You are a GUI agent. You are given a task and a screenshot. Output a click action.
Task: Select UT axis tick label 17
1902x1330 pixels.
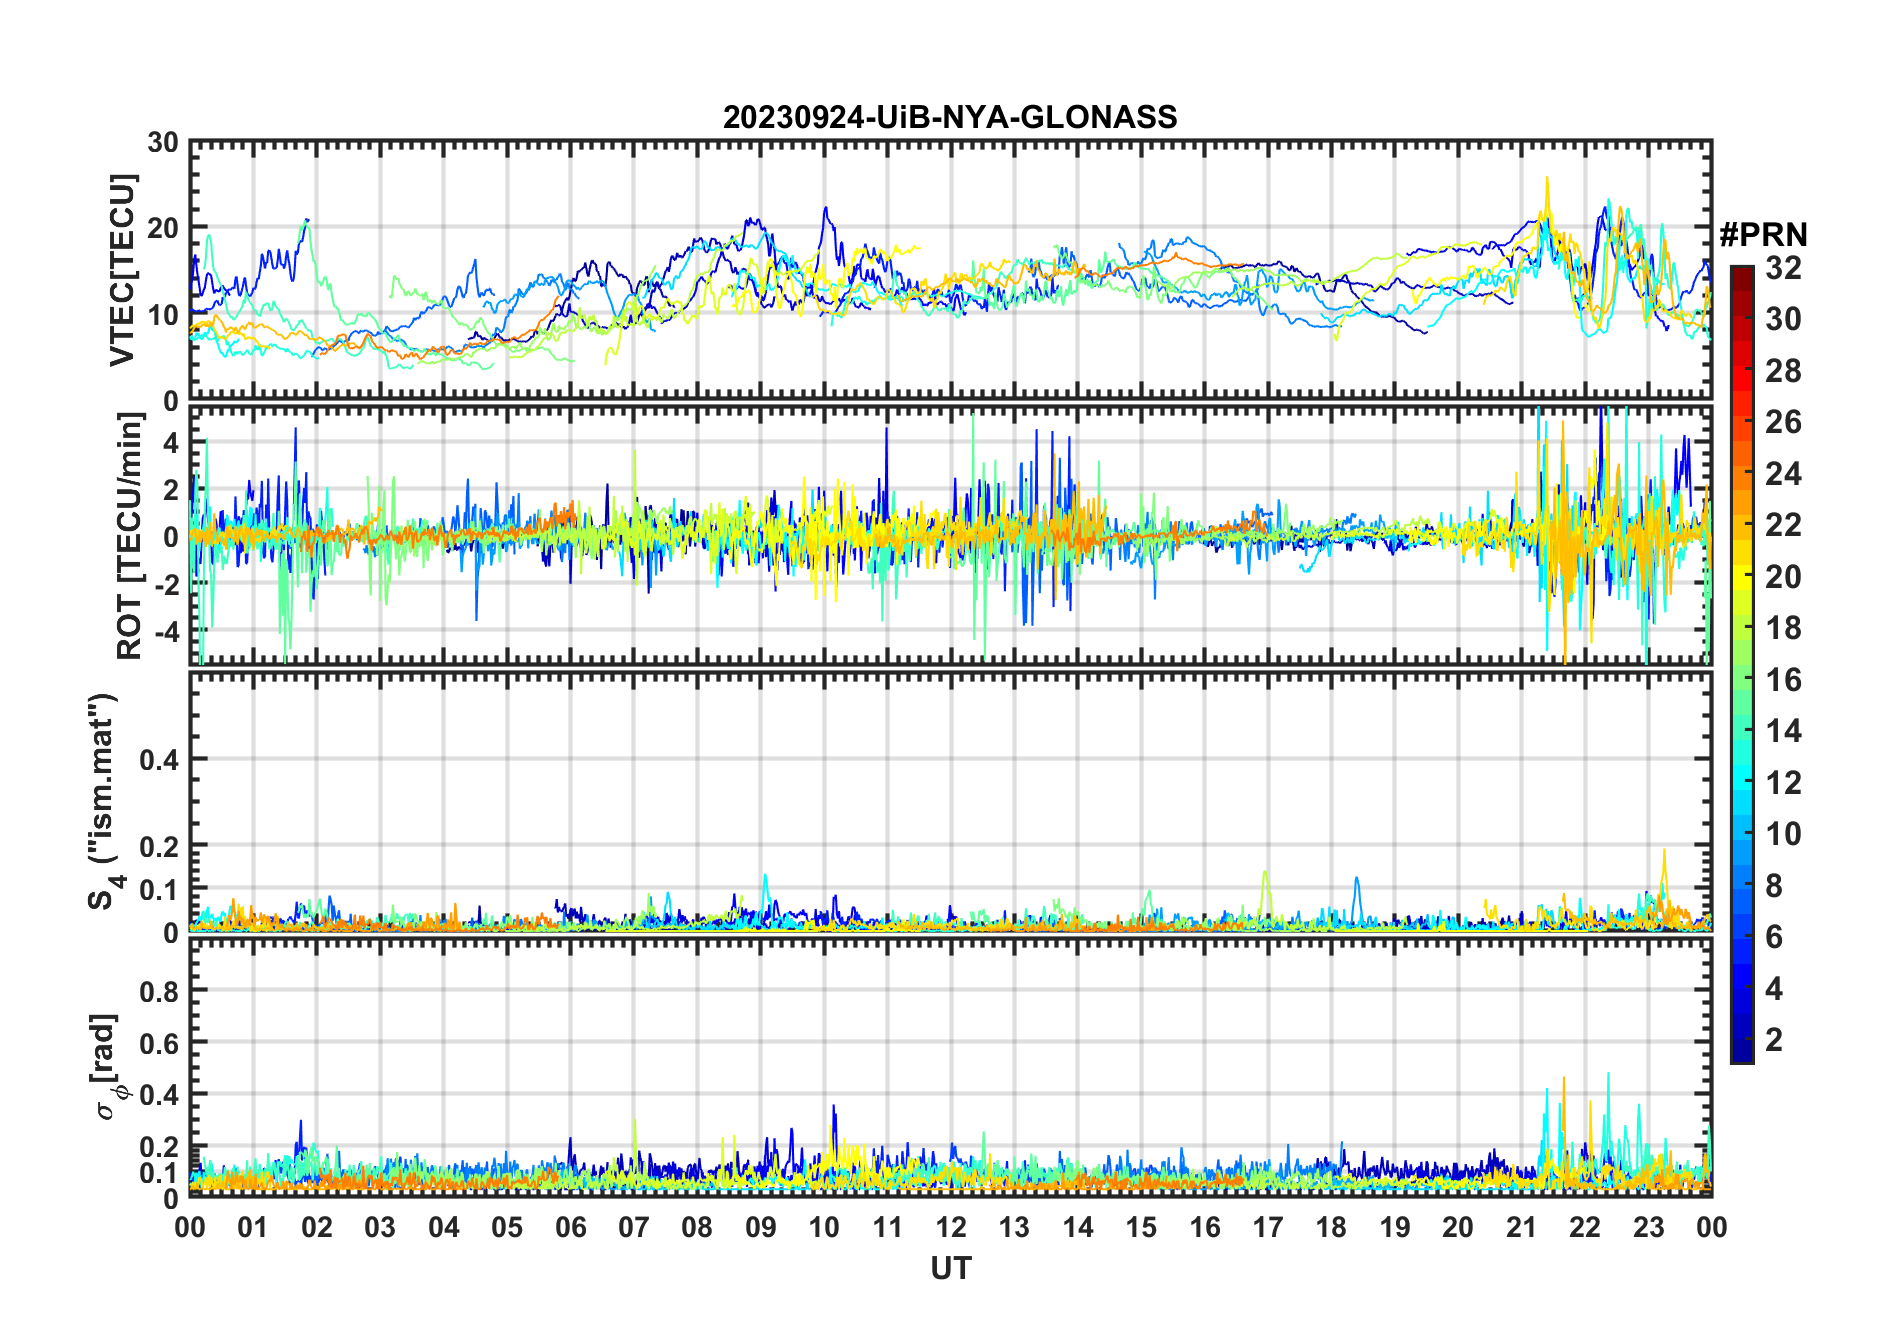(1268, 1227)
